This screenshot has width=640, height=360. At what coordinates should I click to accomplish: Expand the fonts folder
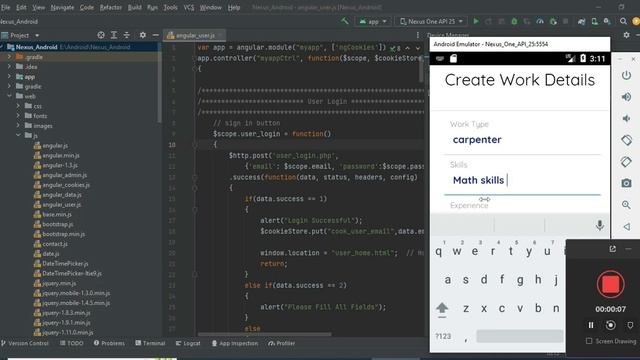18,116
